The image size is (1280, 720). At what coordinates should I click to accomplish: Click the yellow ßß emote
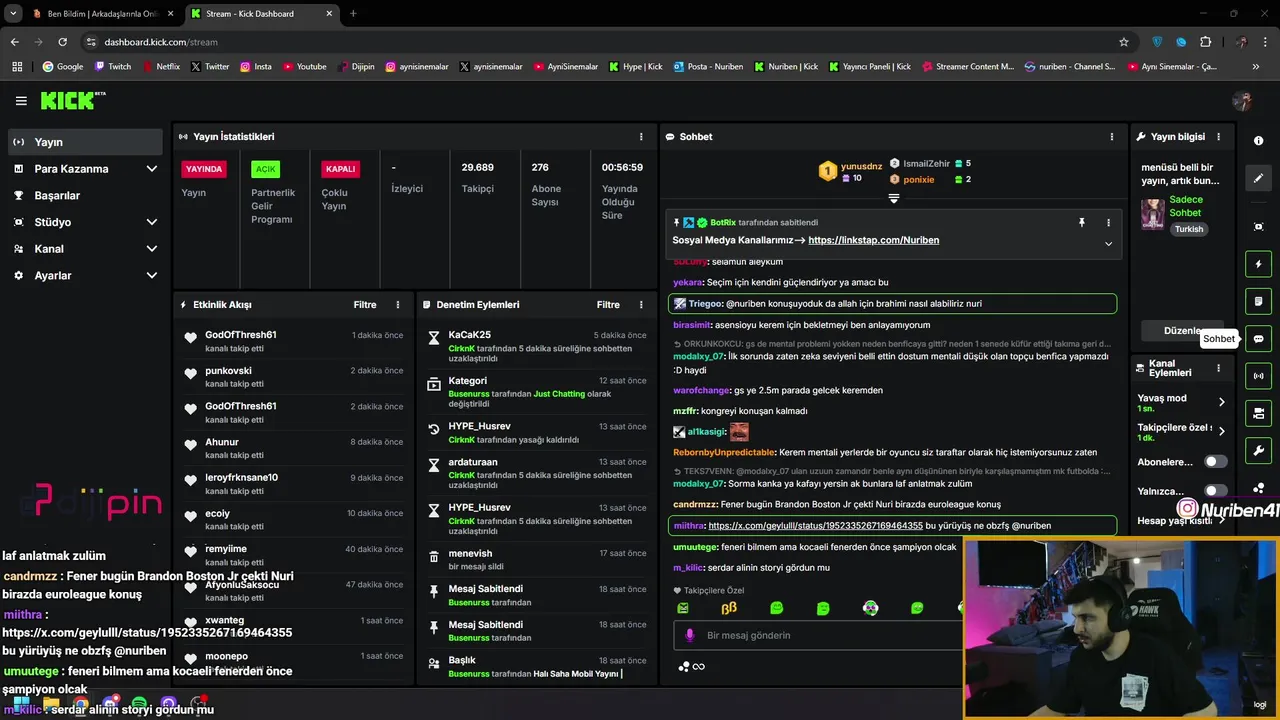tap(729, 608)
